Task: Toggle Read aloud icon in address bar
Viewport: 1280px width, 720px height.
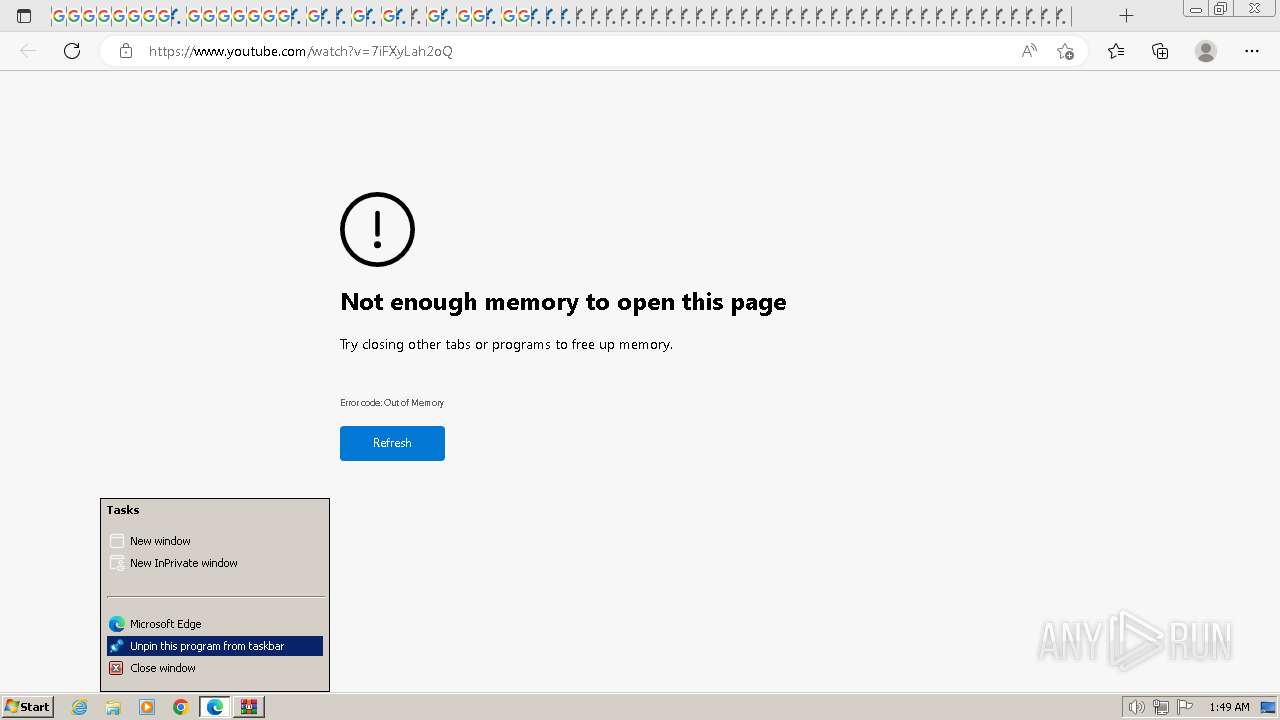Action: coord(1029,51)
